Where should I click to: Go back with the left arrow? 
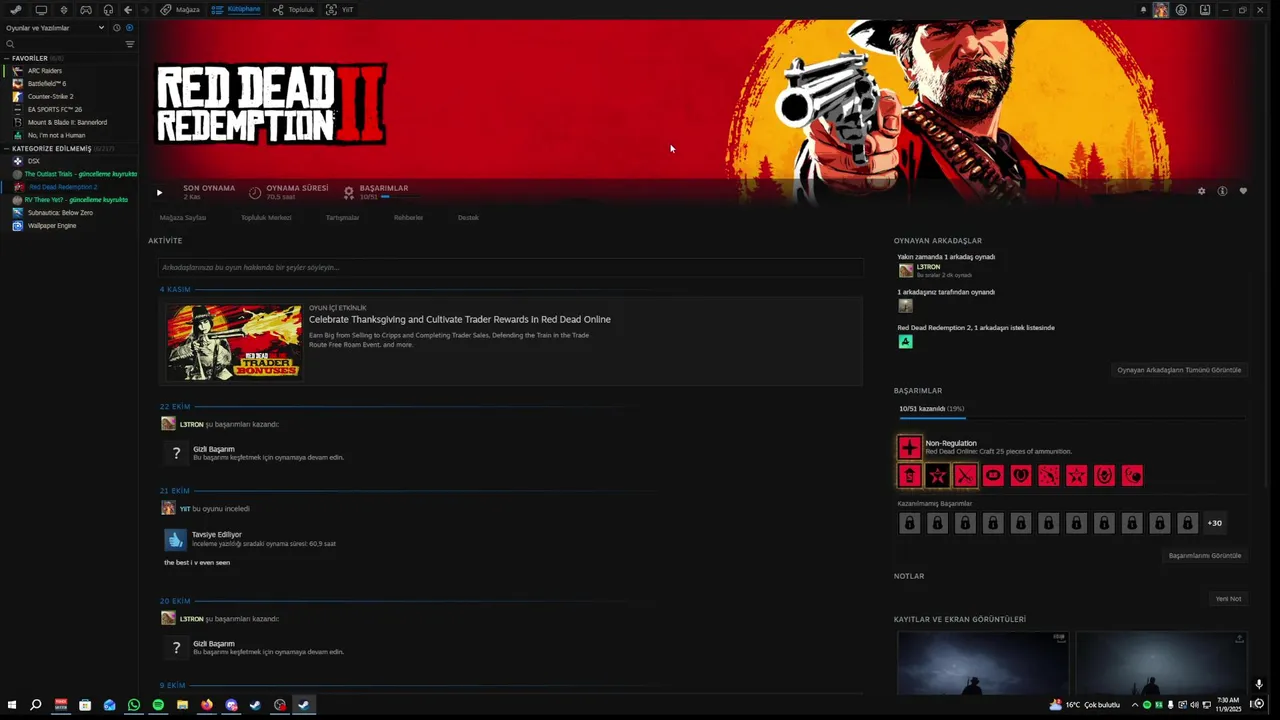[128, 9]
